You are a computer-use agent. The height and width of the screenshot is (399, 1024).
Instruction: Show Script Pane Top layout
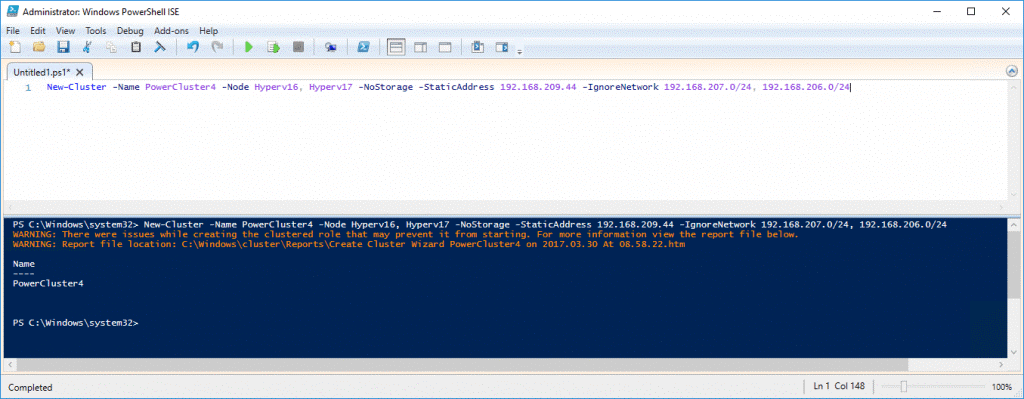[x=396, y=47]
